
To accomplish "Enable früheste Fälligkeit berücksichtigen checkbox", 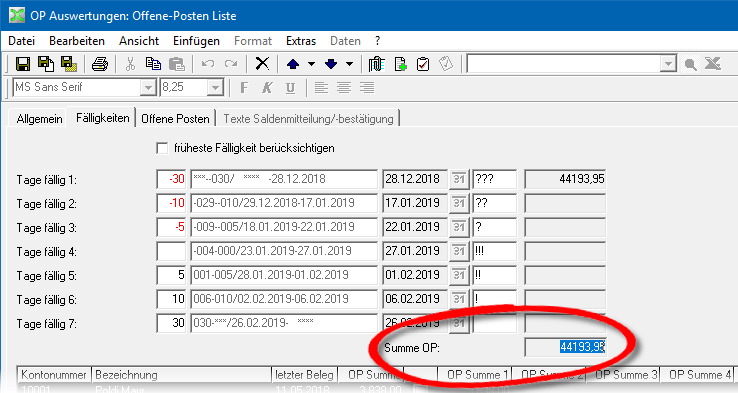I will (x=162, y=148).
